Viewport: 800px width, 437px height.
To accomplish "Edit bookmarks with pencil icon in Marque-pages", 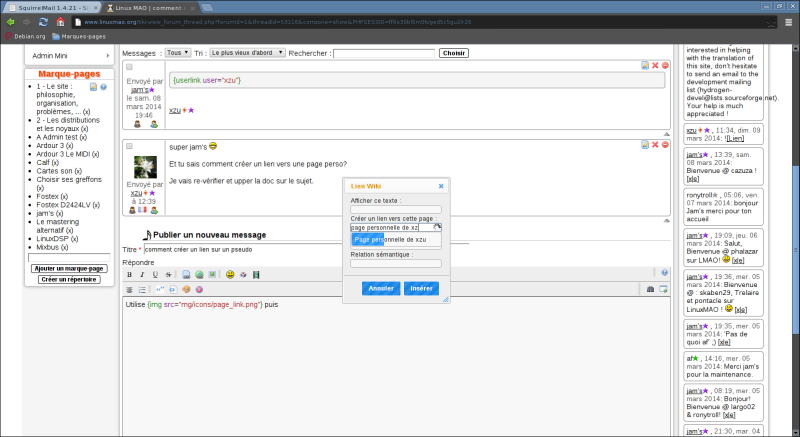I will point(93,87).
